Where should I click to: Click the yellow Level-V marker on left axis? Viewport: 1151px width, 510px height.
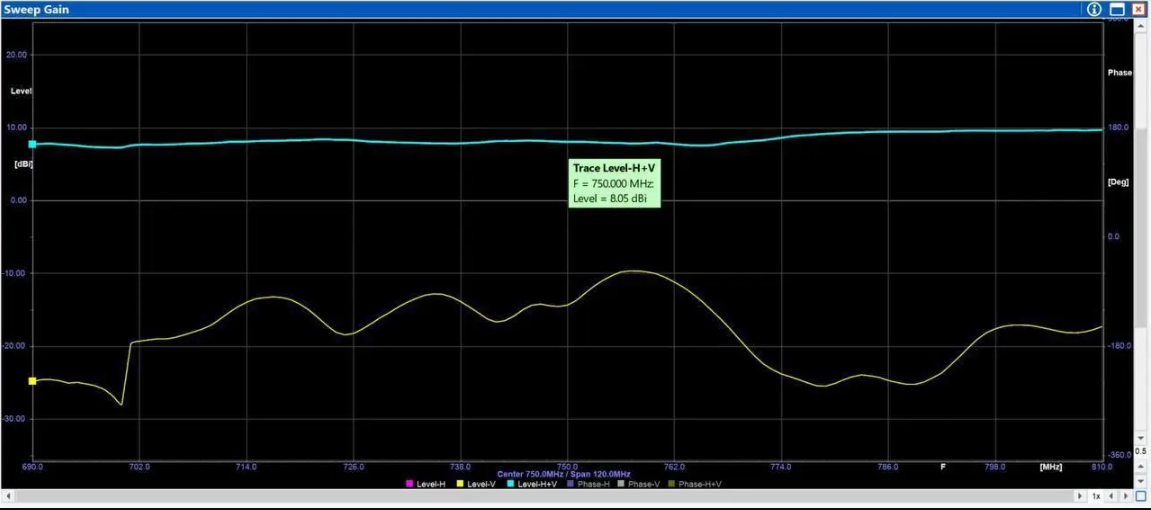[x=32, y=381]
